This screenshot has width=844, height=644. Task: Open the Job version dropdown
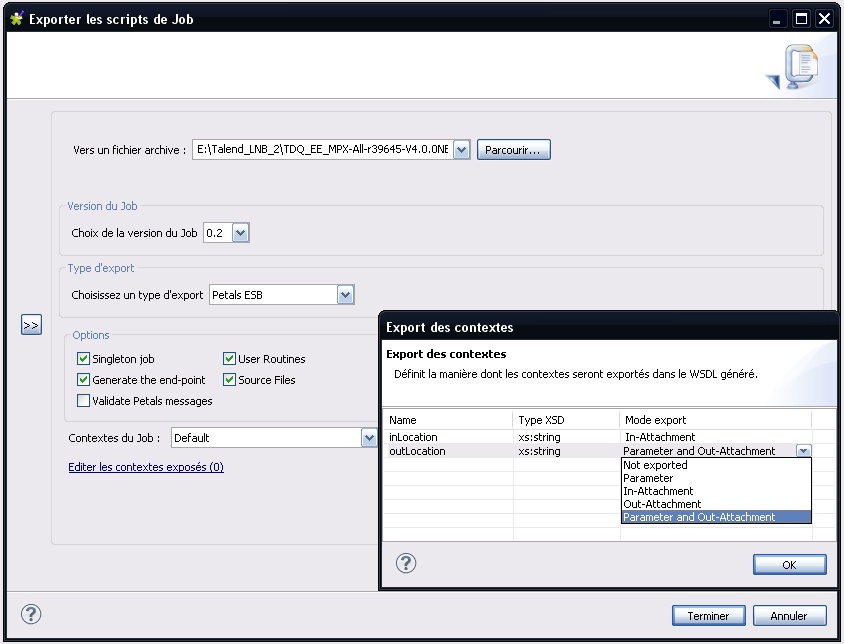coord(240,233)
